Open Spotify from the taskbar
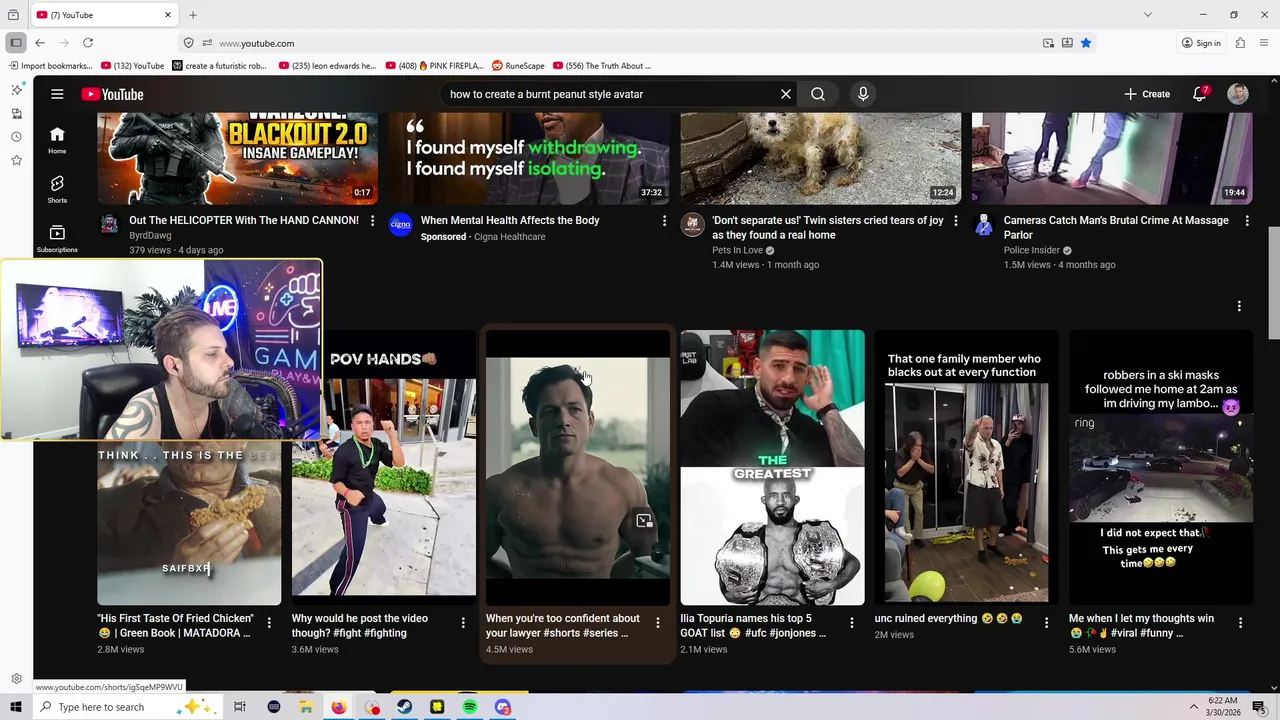This screenshot has width=1280, height=720. click(470, 707)
